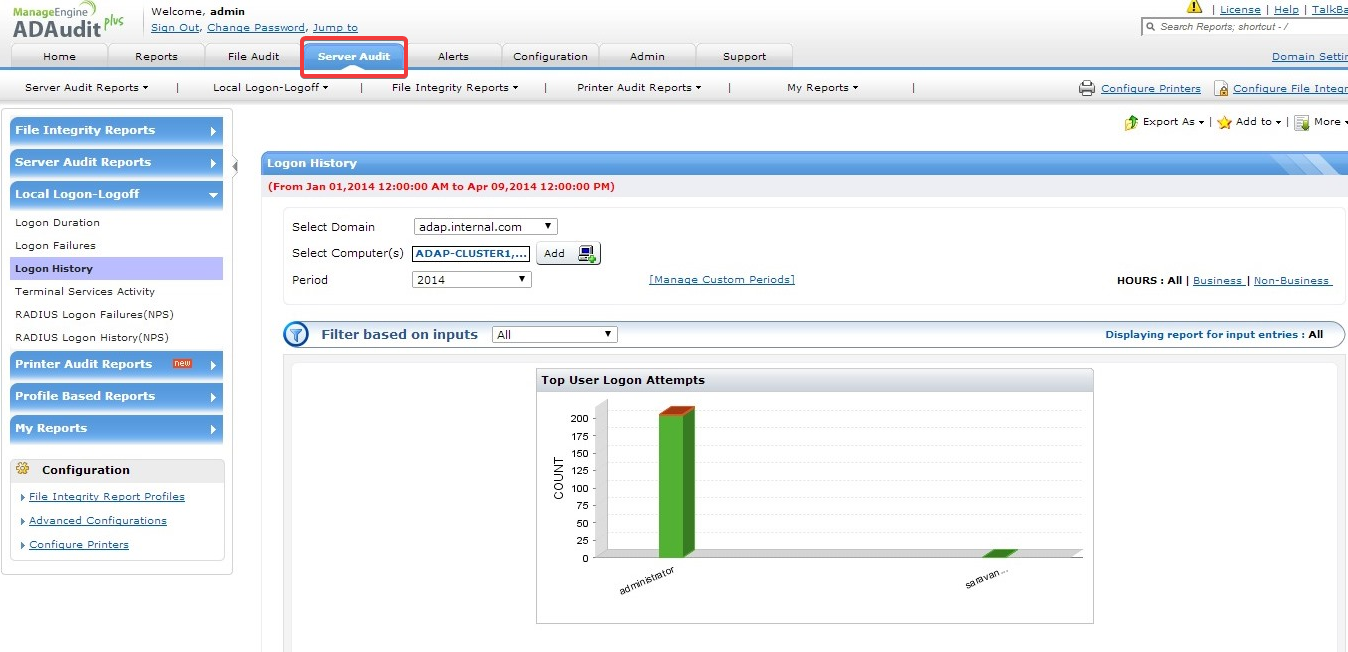The width and height of the screenshot is (1348, 652).
Task: Open the Manage Custom Periods link
Action: point(721,280)
